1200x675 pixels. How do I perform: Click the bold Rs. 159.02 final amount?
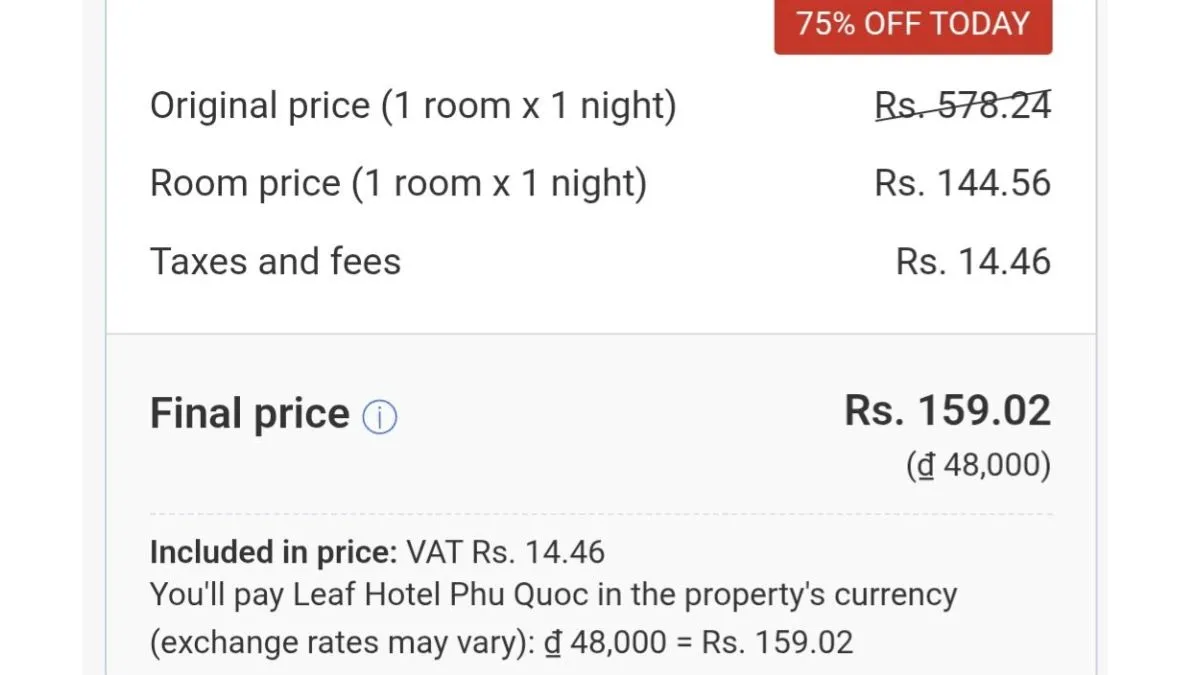(x=947, y=411)
